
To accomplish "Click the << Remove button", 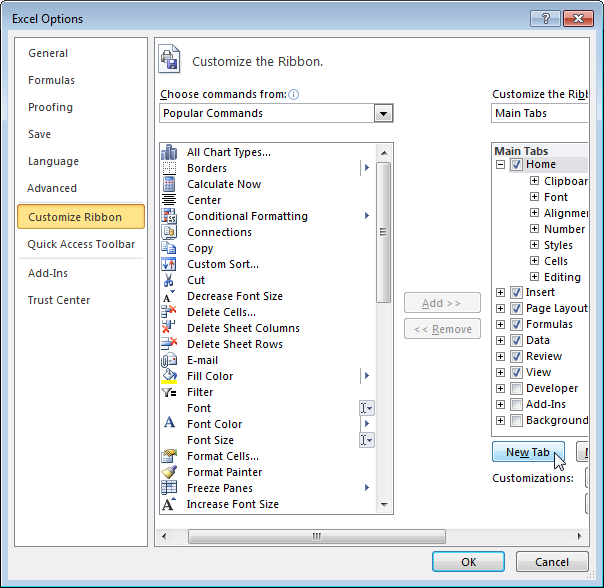I will click(442, 329).
